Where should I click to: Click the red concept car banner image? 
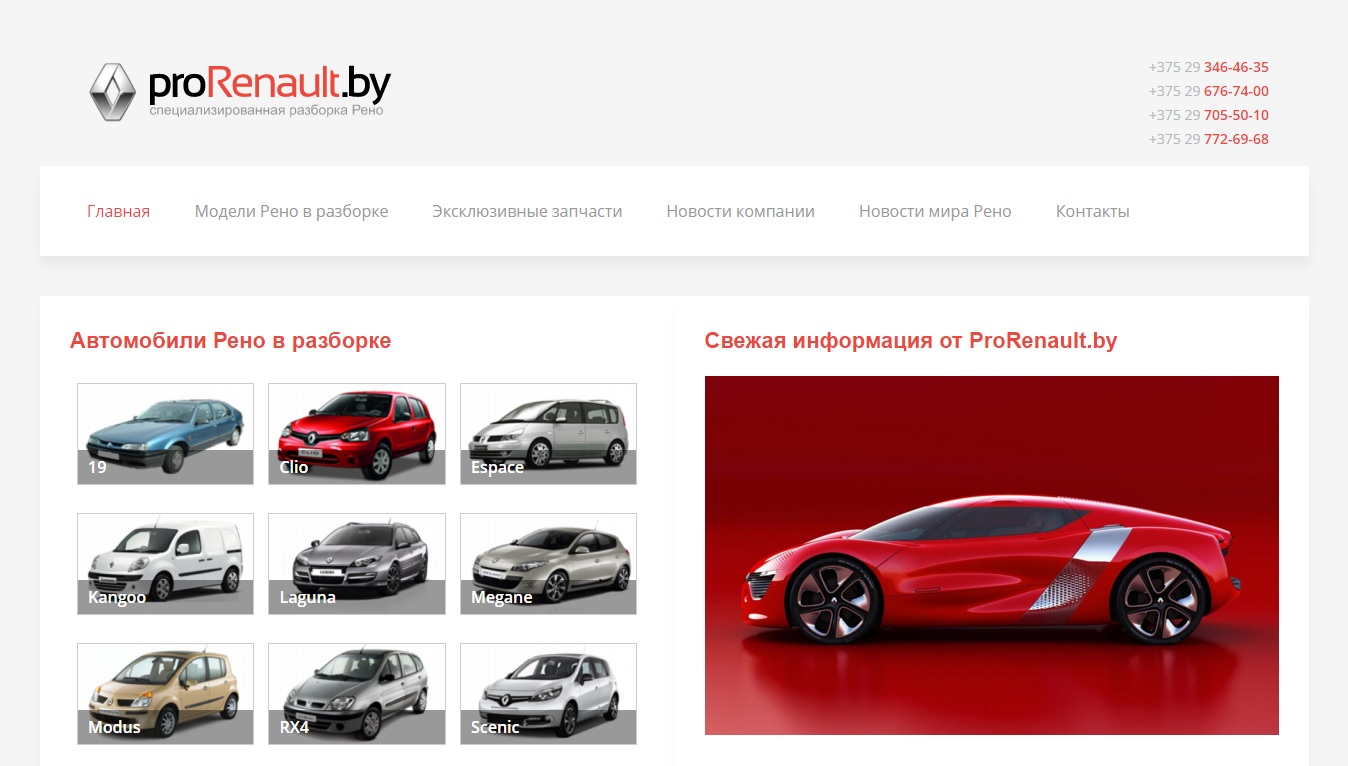pos(991,555)
